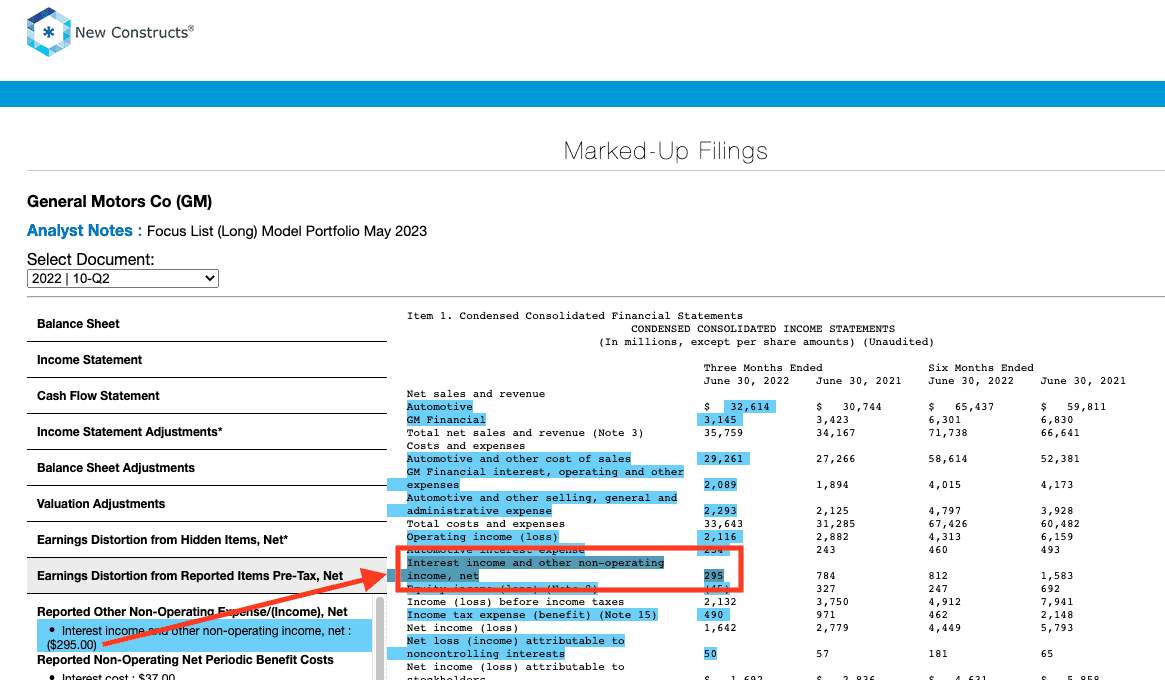Click the Marked-Up Filings page title

[x=666, y=151]
